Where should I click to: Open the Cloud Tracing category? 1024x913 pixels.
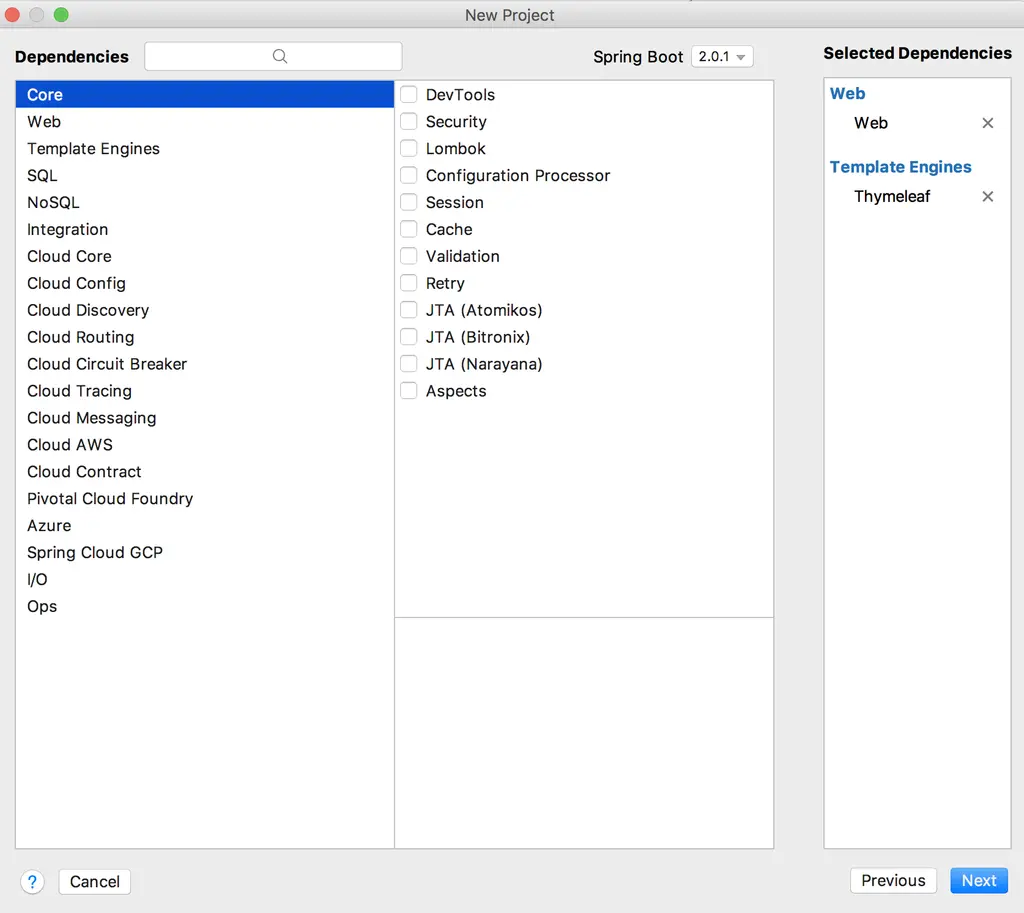(x=204, y=391)
